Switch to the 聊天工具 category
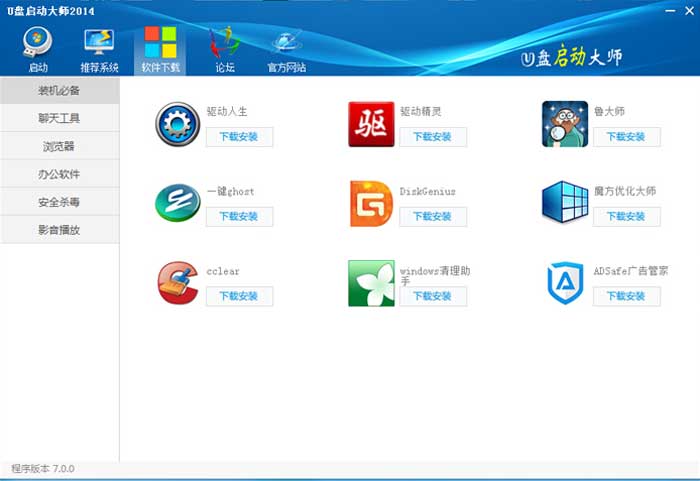 point(59,118)
